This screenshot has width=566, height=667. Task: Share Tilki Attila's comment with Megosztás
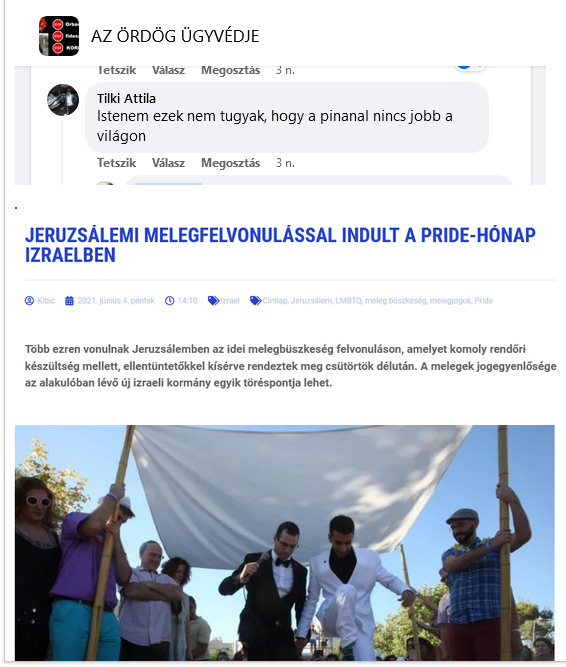tap(230, 162)
